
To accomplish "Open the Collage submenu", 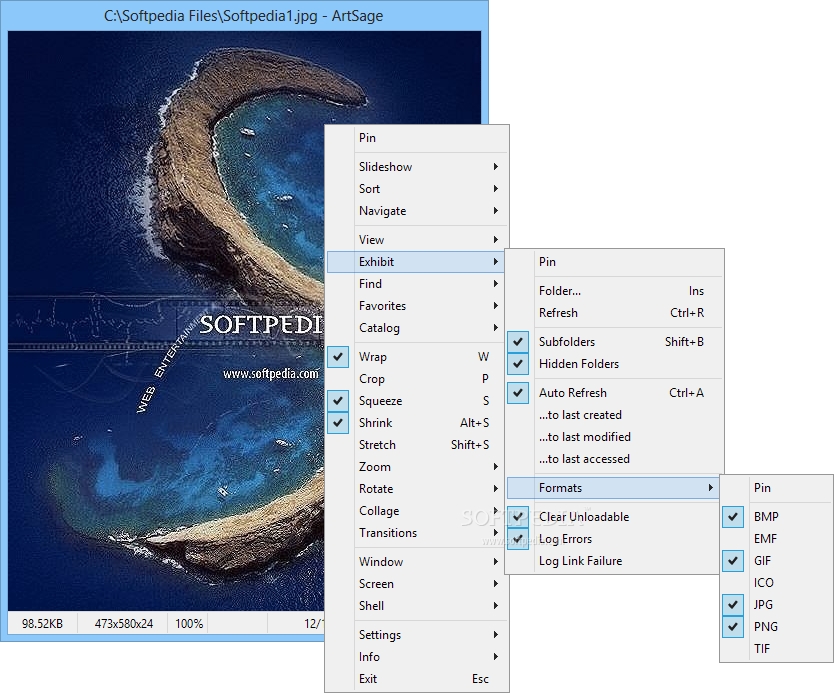I will [416, 511].
